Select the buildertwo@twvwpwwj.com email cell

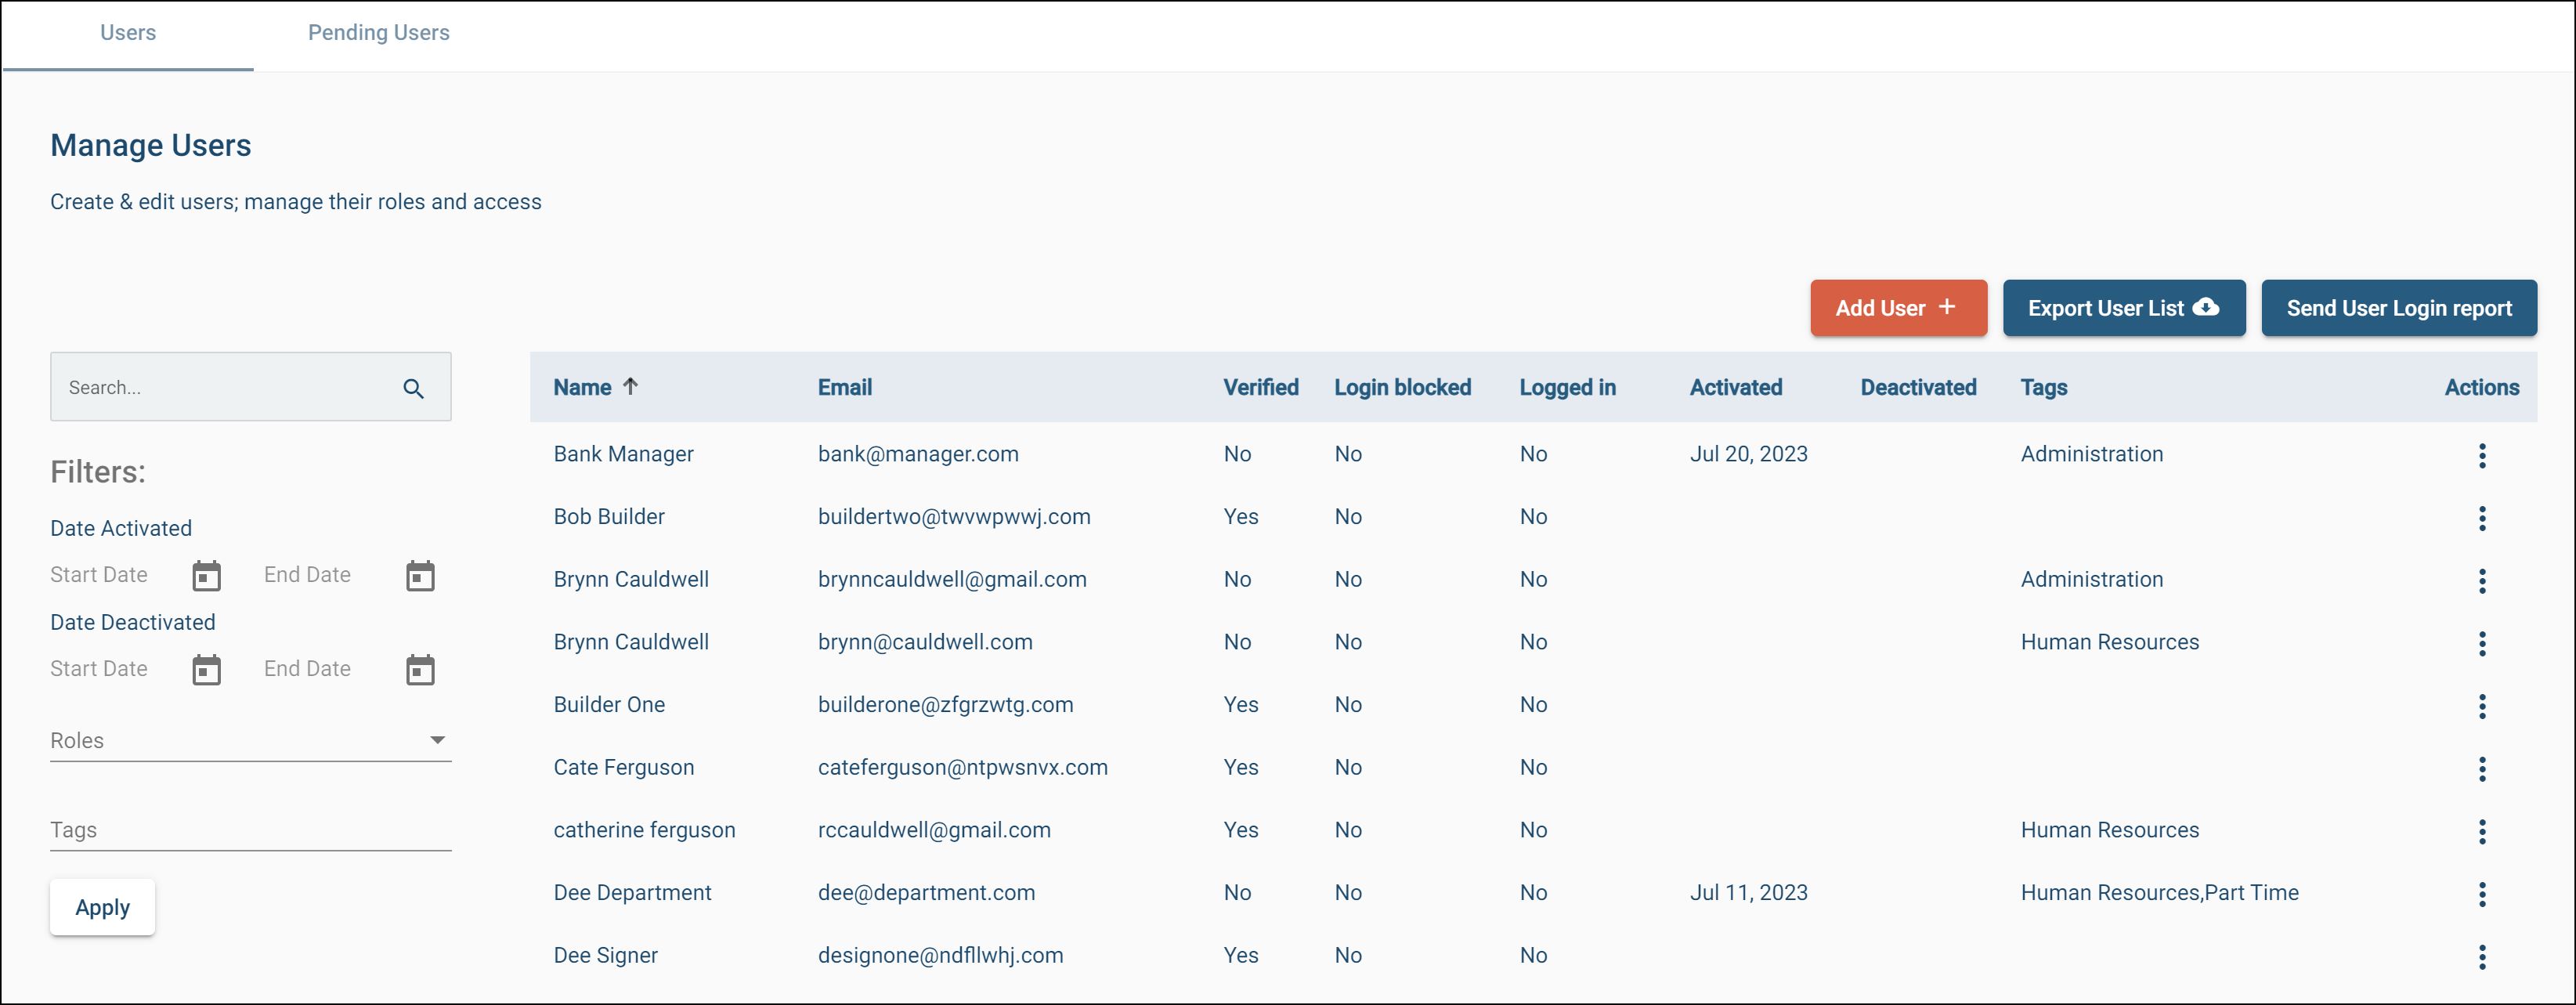(954, 517)
